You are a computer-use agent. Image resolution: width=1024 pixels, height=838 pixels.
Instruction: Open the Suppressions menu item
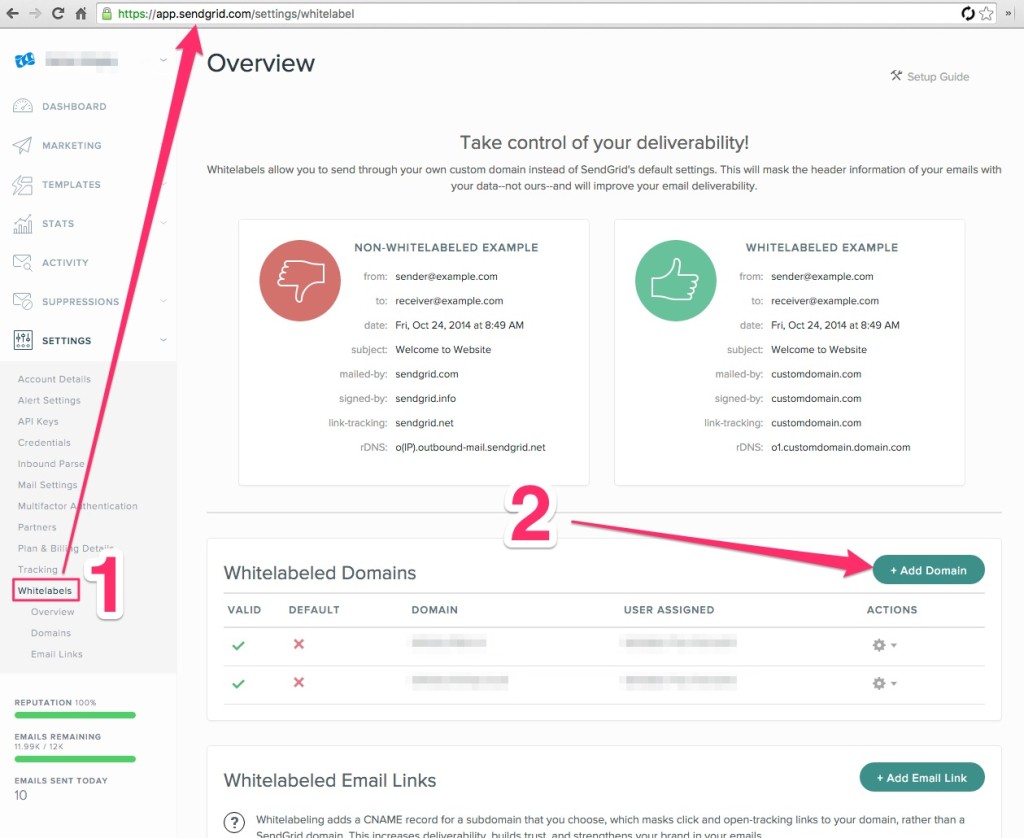click(80, 302)
